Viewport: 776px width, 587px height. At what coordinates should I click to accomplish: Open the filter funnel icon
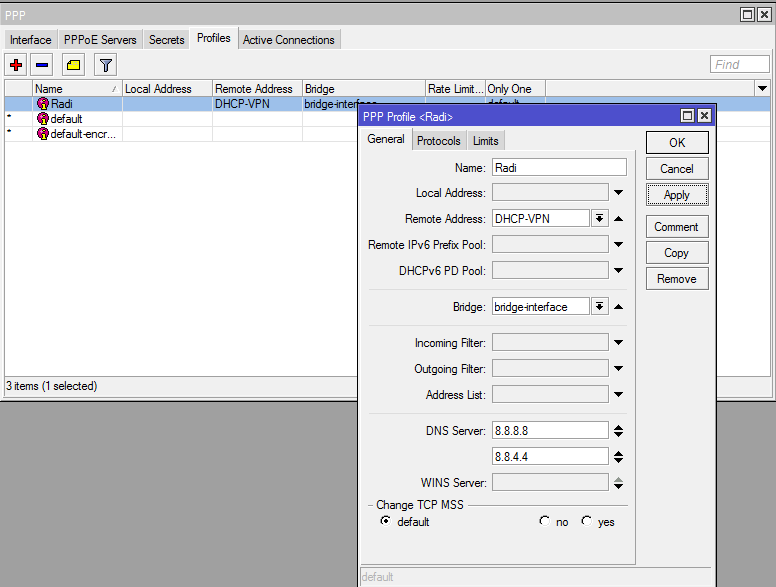tap(105, 65)
